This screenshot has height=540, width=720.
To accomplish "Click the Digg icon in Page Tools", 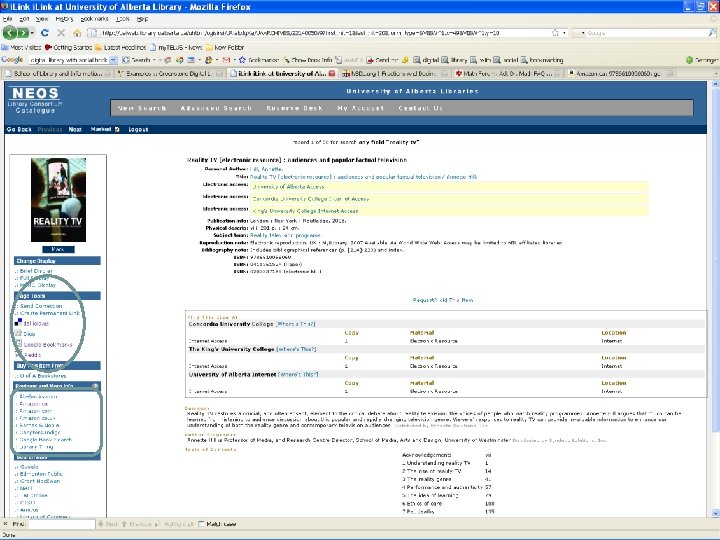I will 19,334.
